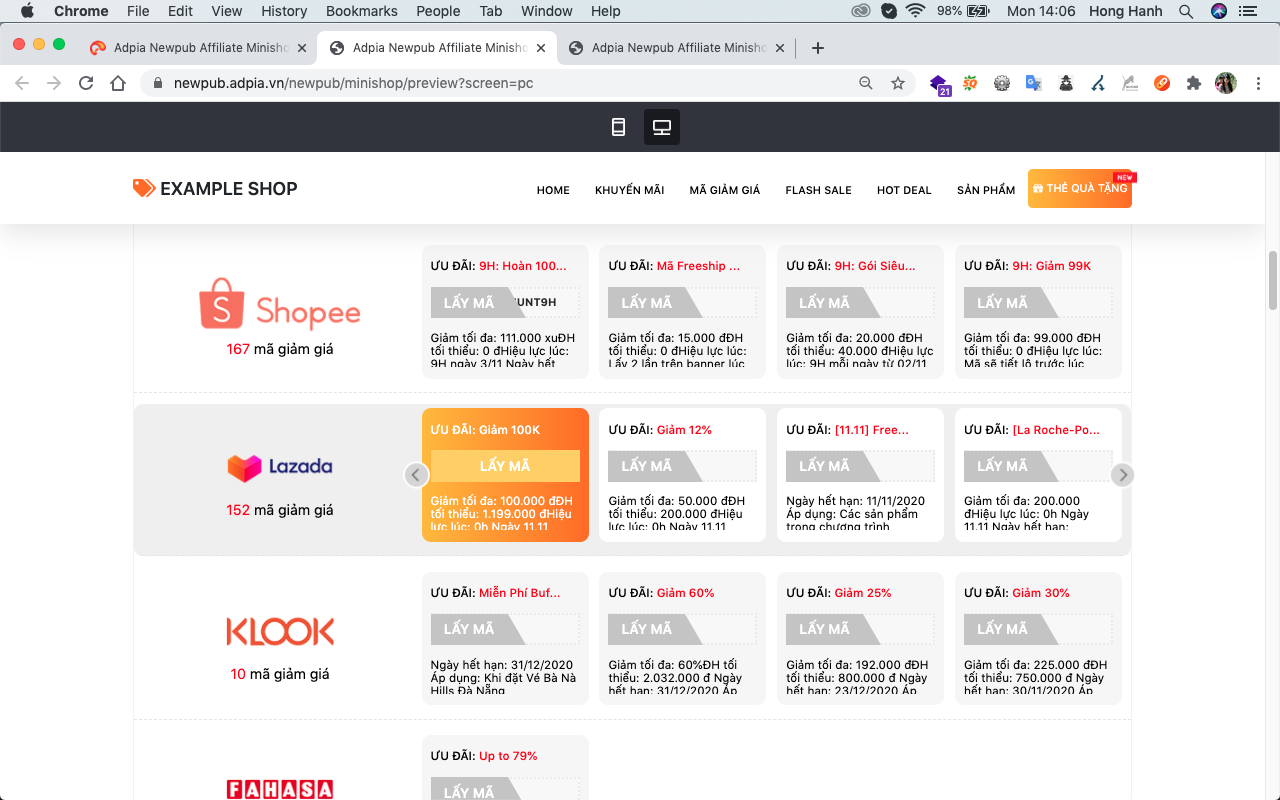The width and height of the screenshot is (1280, 800).
Task: Open the HOT DEAL nav item
Action: click(904, 190)
